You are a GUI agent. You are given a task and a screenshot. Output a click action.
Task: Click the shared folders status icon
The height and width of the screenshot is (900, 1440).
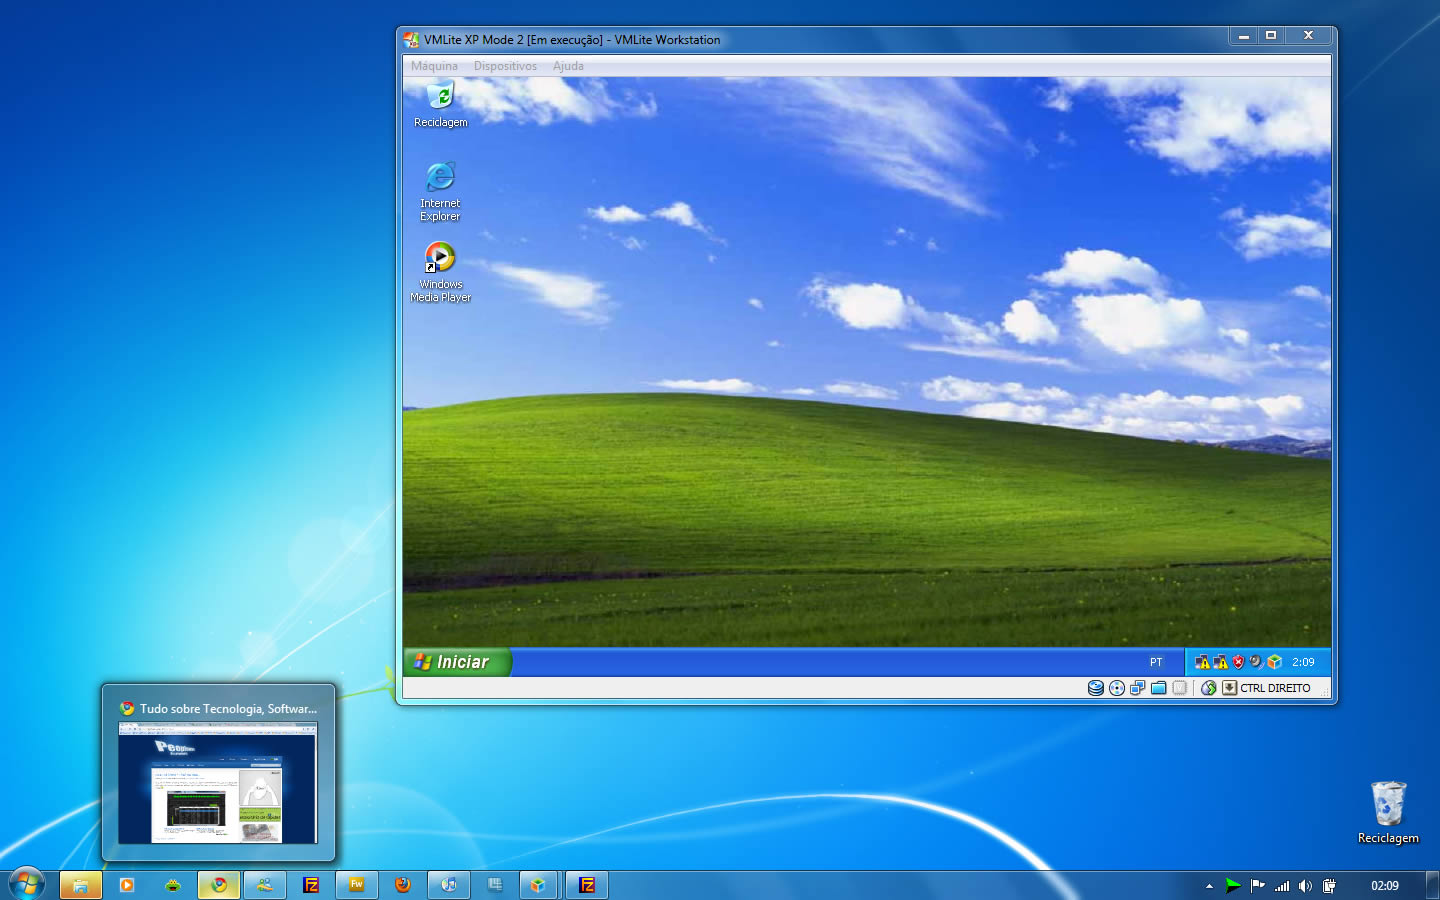pyautogui.click(x=1159, y=688)
